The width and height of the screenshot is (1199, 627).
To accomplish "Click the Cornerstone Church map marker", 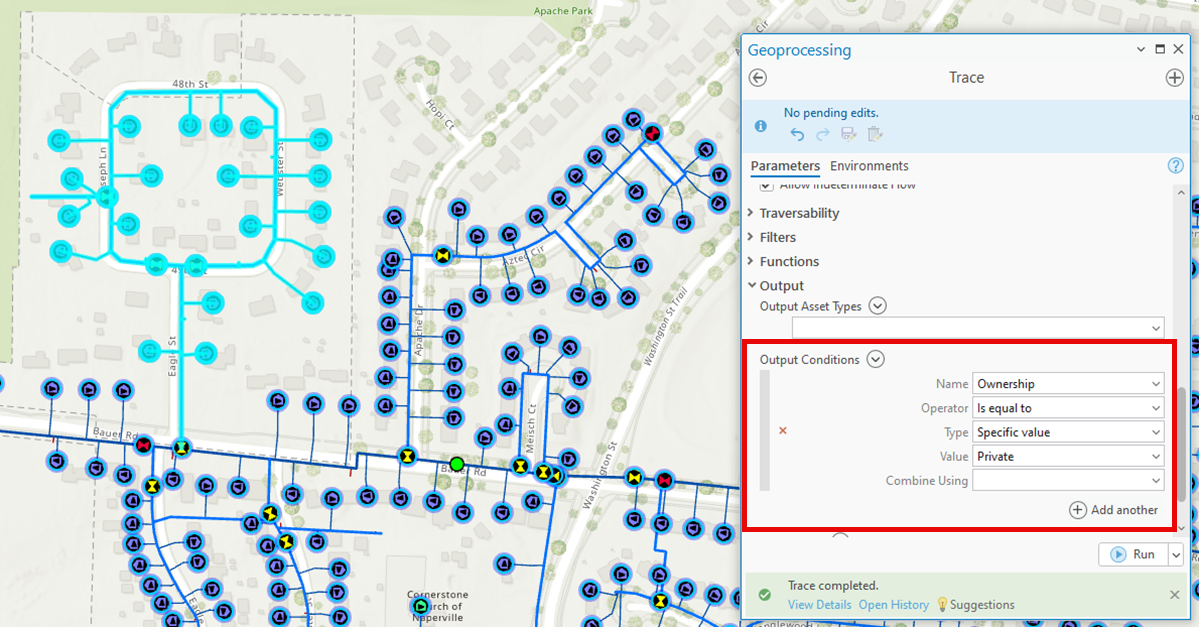I will (420, 607).
